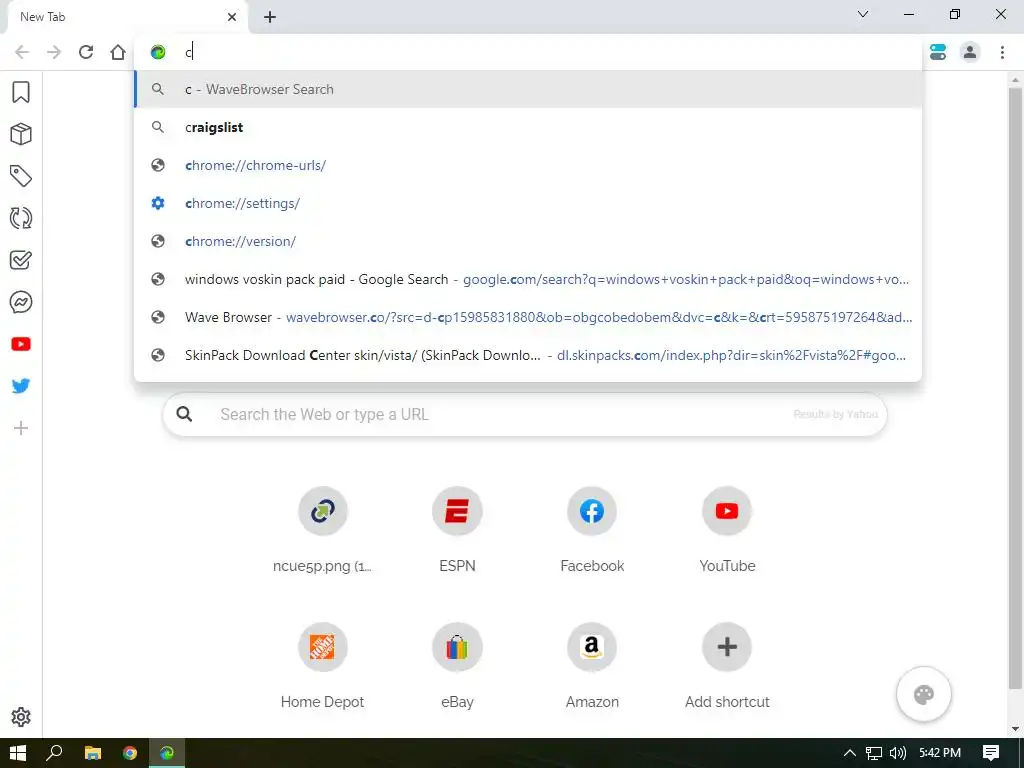
Task: Go to the home page icon
Action: tap(118, 52)
